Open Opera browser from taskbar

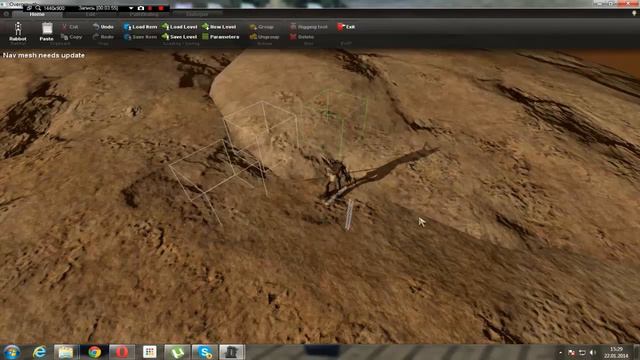point(122,352)
